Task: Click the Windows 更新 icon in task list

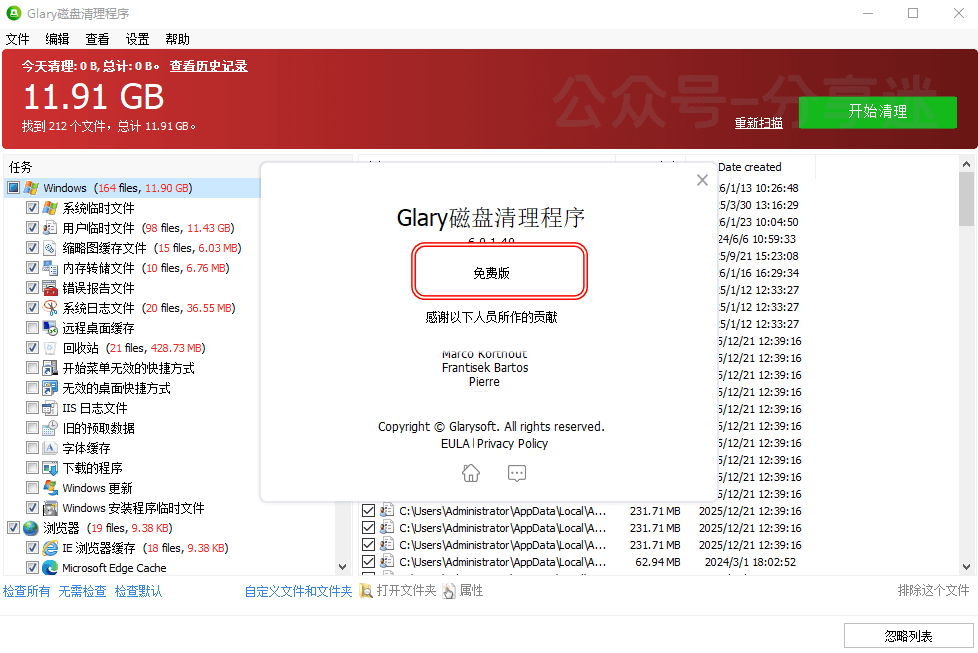Action: point(49,487)
